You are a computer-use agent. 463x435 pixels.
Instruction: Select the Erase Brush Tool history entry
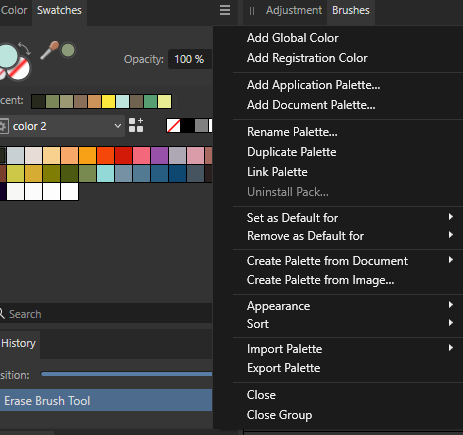point(106,400)
